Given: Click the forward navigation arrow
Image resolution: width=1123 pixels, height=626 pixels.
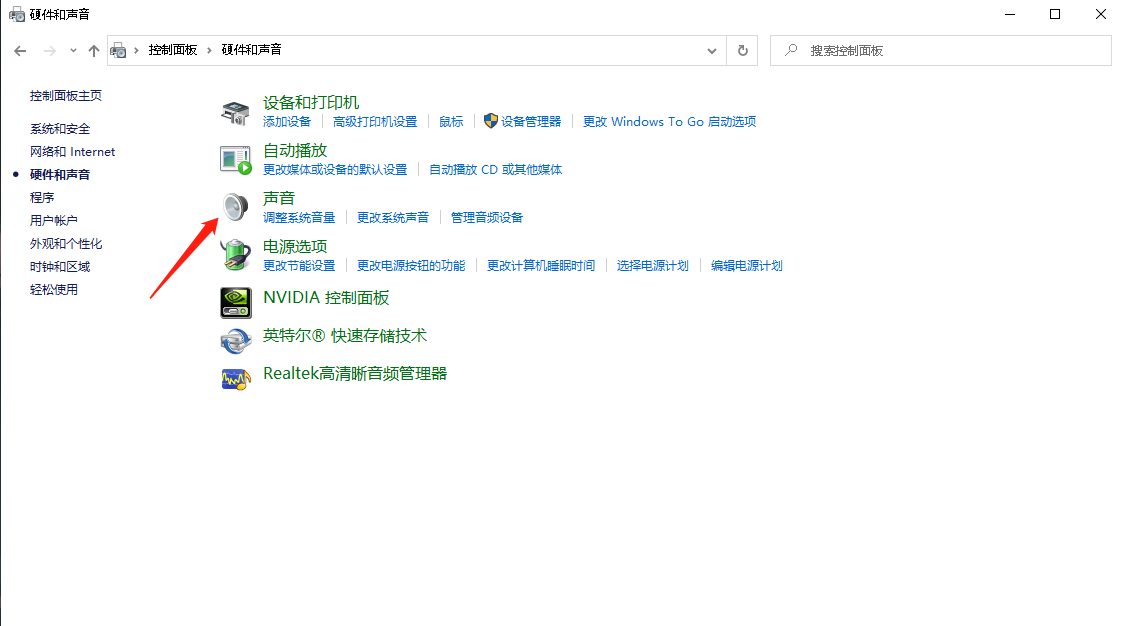Looking at the screenshot, I should pos(49,51).
